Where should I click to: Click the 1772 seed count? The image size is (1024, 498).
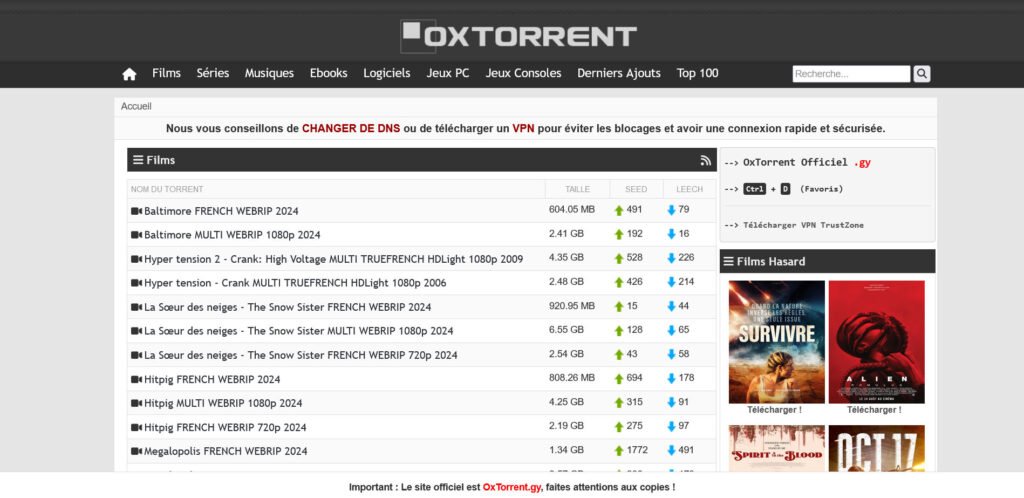coord(637,450)
